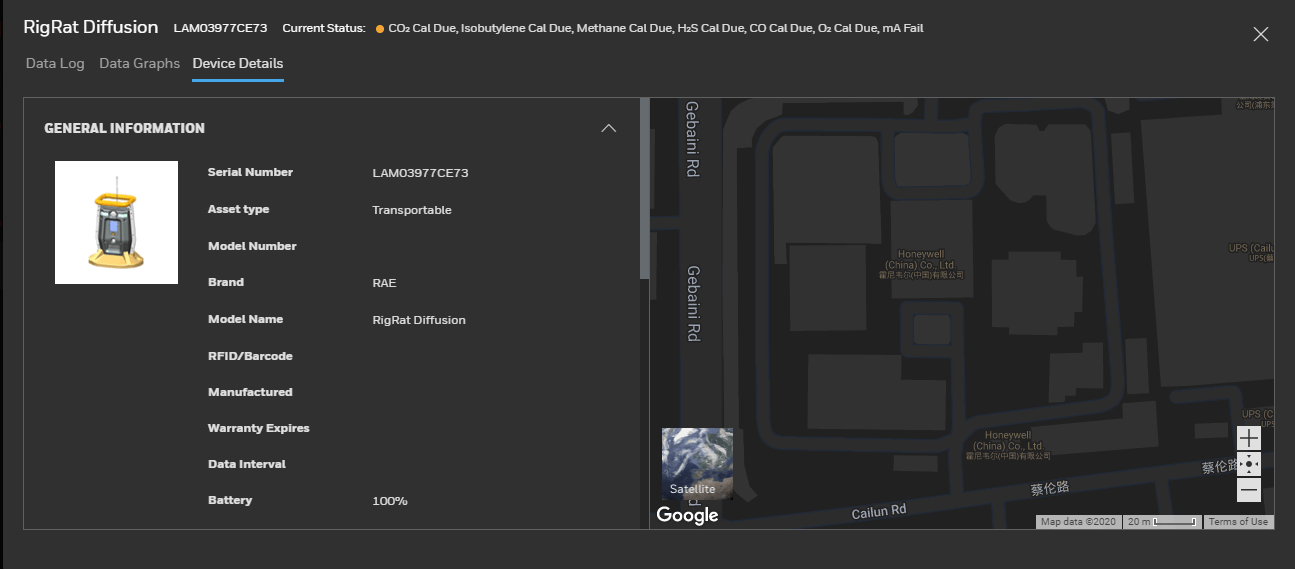The height and width of the screenshot is (569, 1295).
Task: Select serial number value LAM03977CE73 in details
Action: click(x=420, y=173)
